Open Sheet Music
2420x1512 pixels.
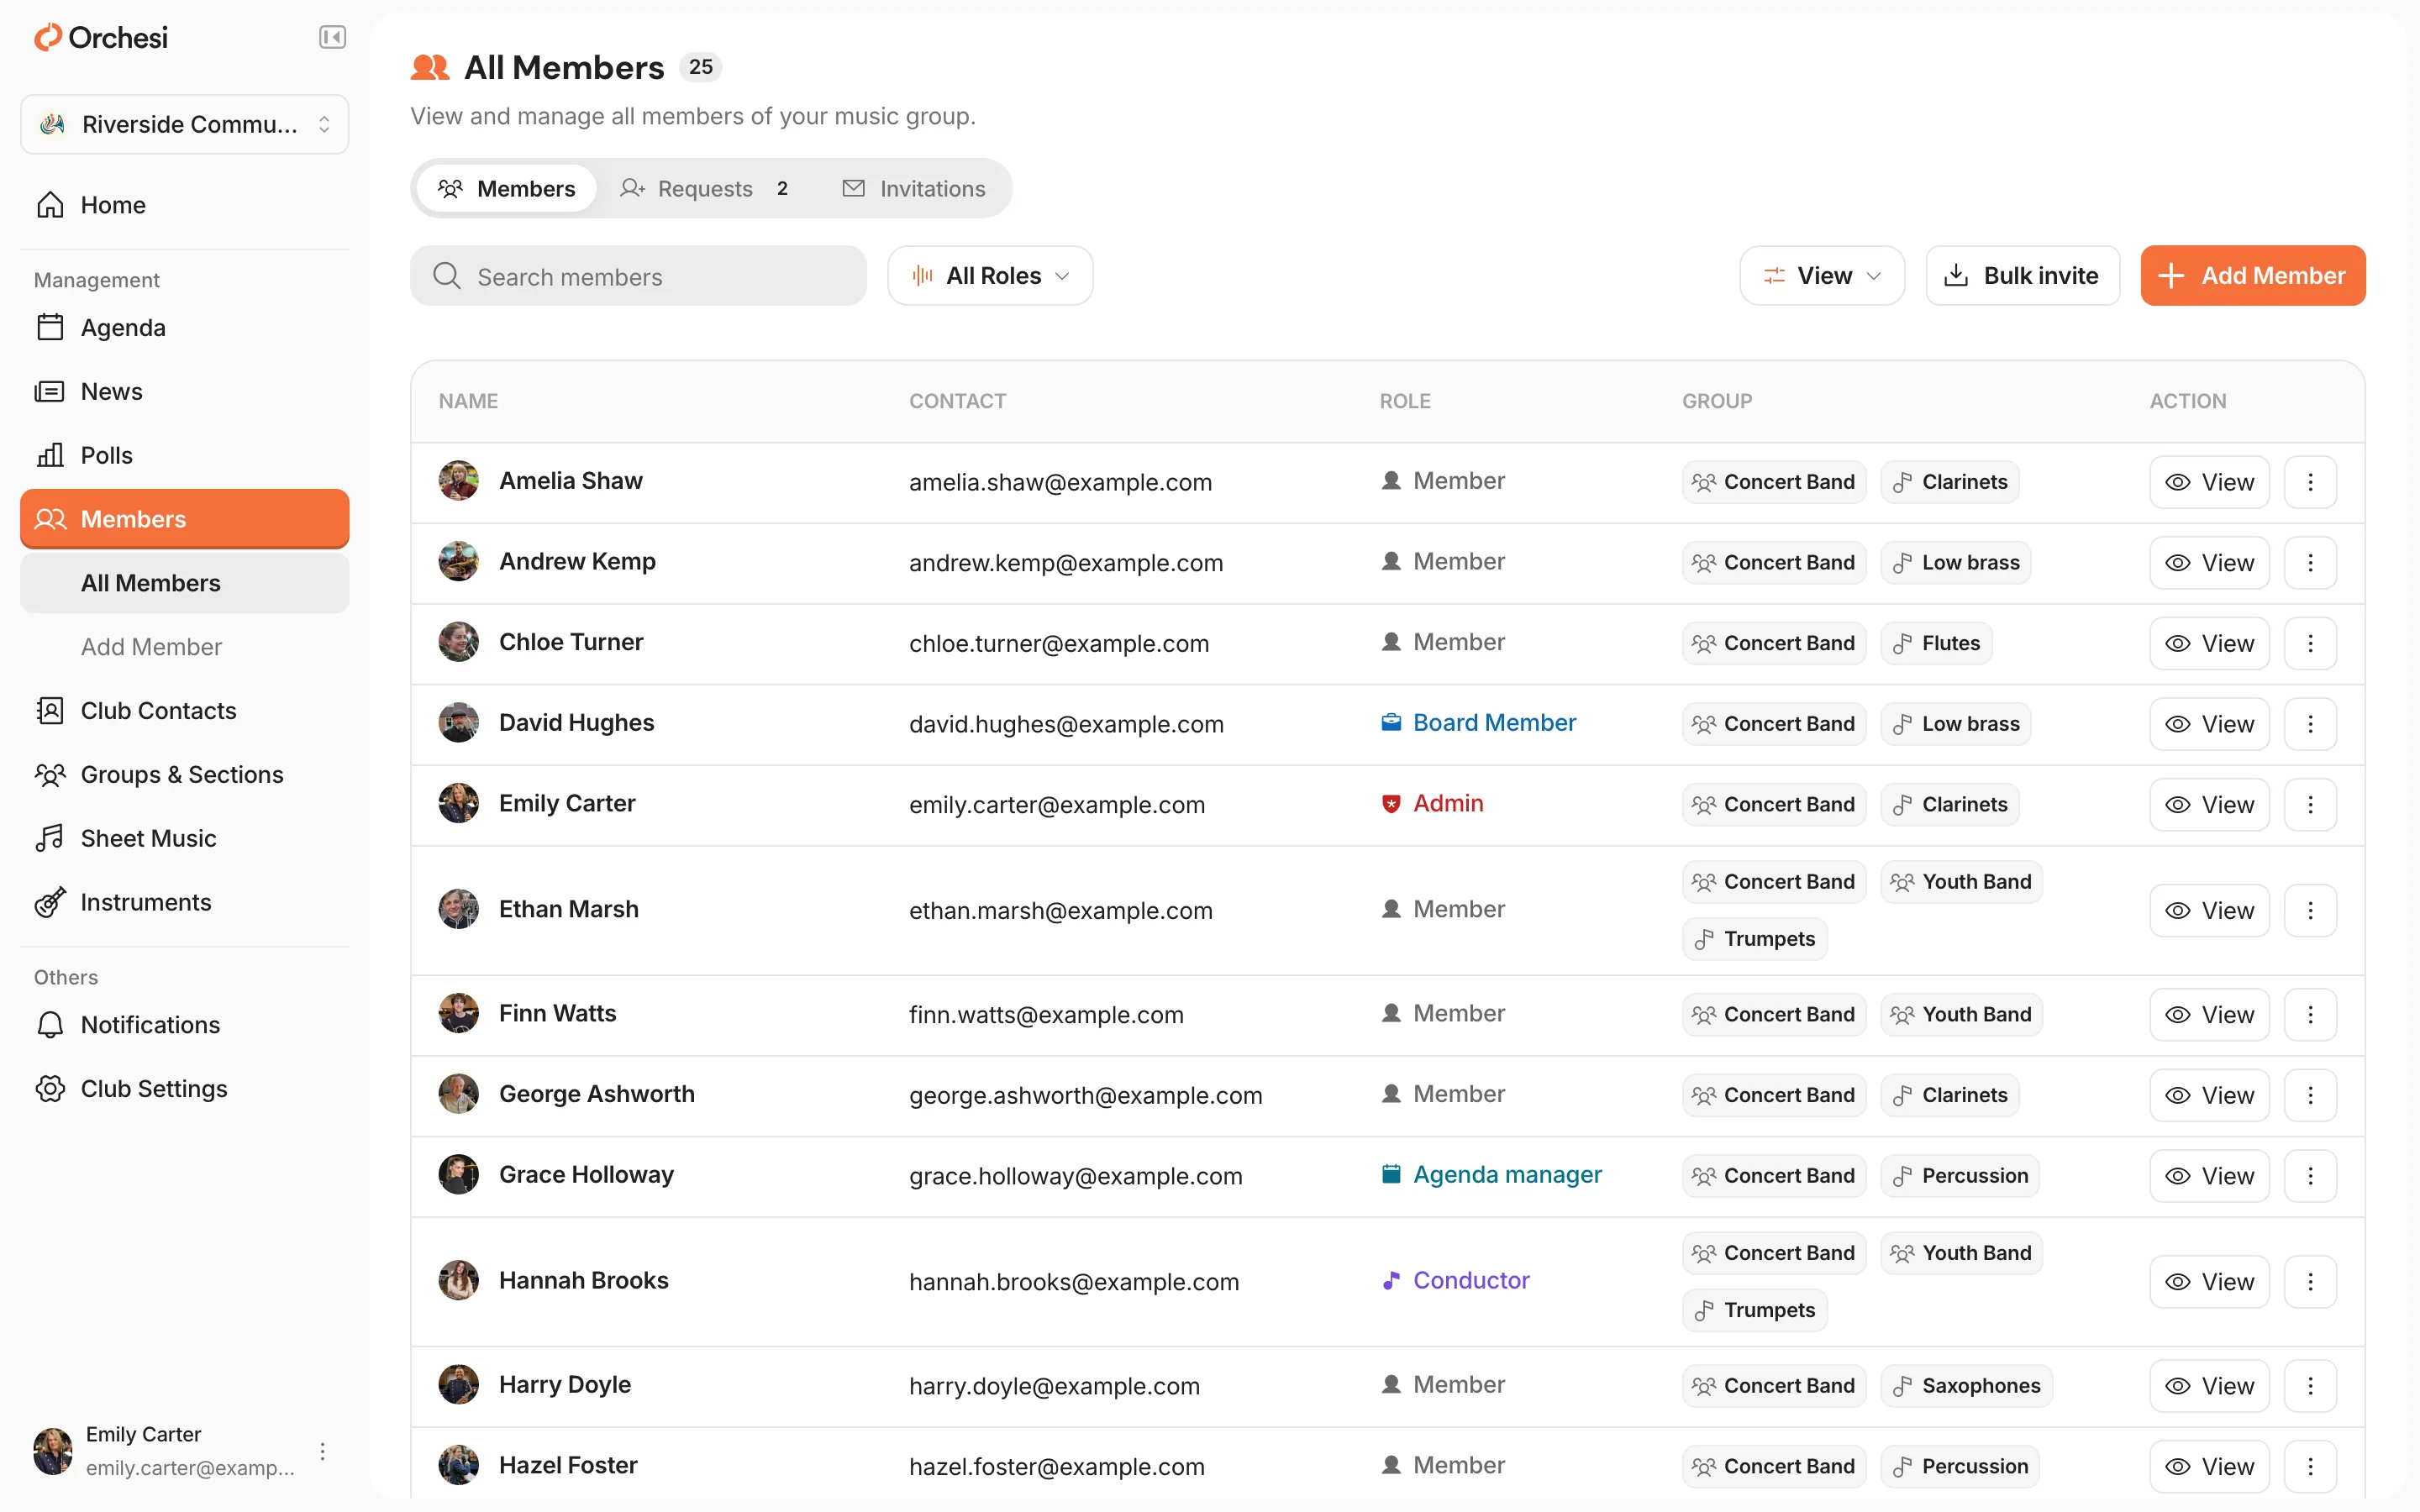tap(184, 838)
